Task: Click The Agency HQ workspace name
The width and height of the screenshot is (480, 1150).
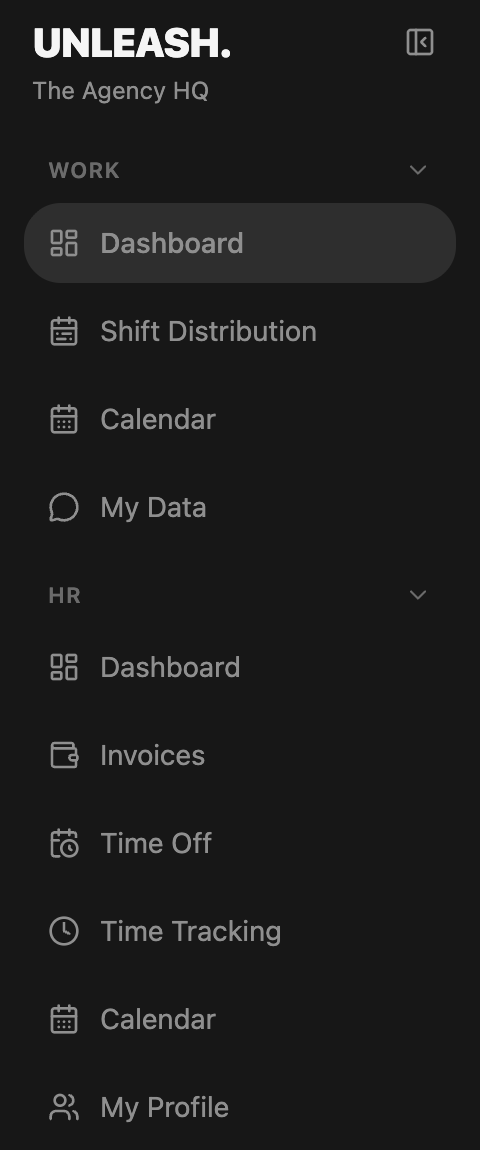Action: pos(121,91)
